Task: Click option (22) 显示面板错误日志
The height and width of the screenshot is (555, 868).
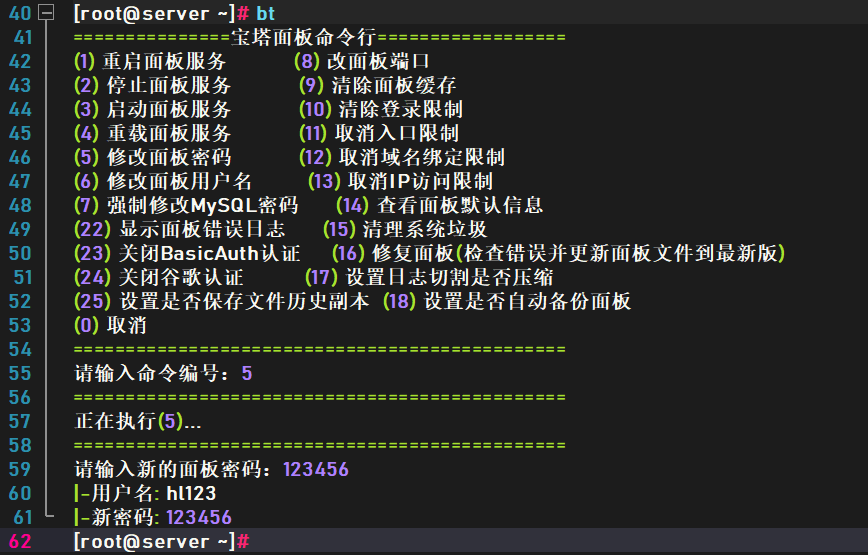Action: pos(179,229)
